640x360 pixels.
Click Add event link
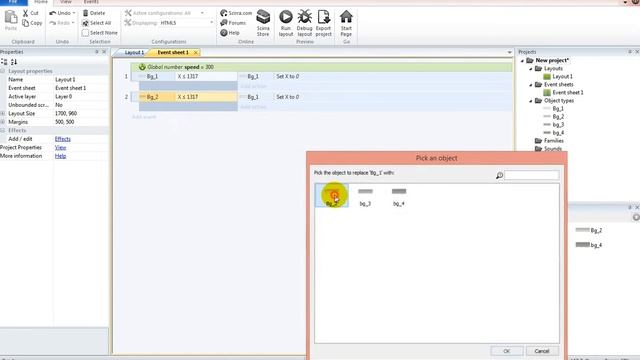pyautogui.click(x=144, y=117)
